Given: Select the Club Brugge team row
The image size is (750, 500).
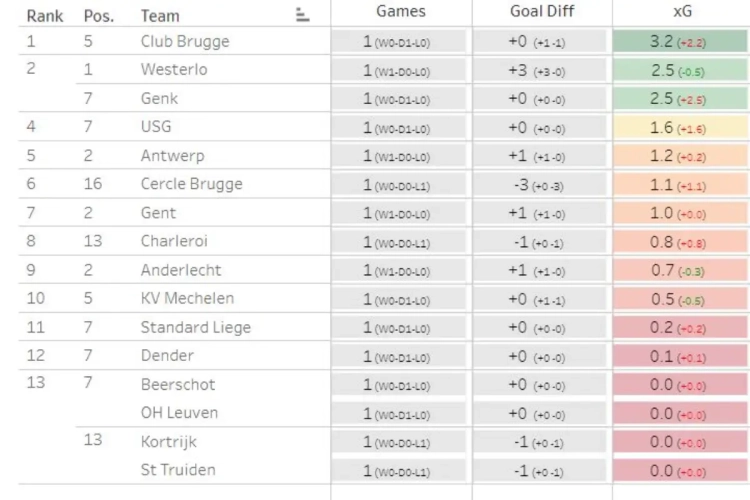Looking at the screenshot, I should point(384,41).
